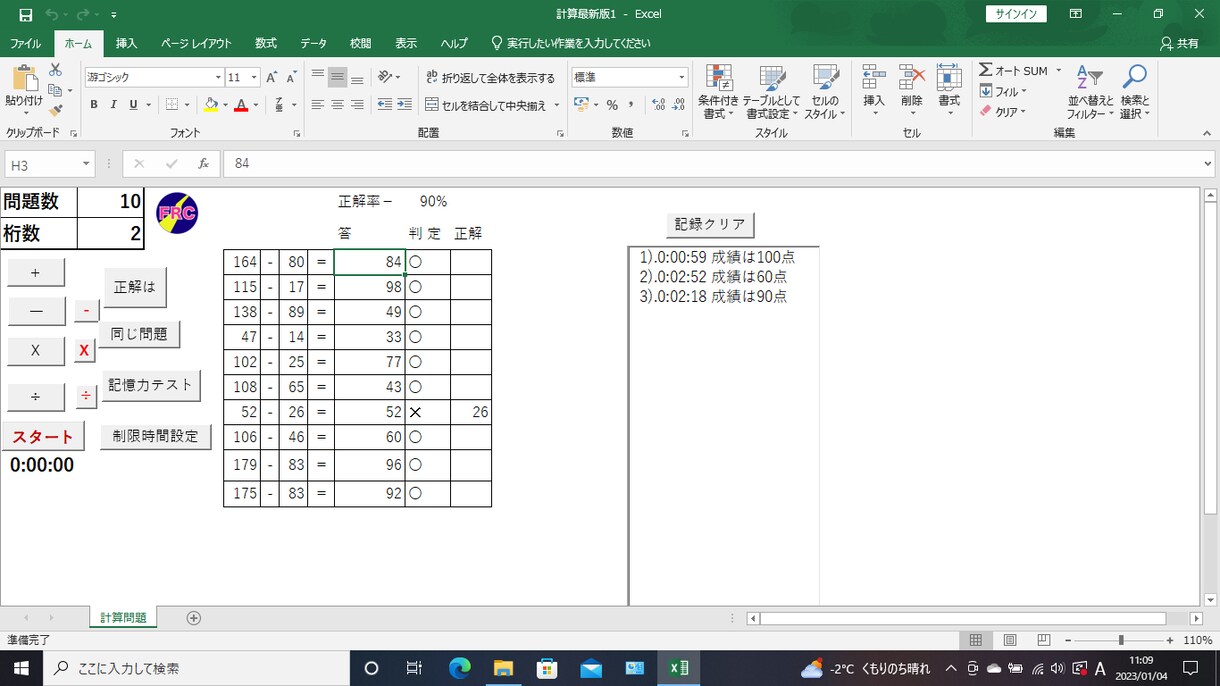Click the 正解は button

[x=135, y=287]
